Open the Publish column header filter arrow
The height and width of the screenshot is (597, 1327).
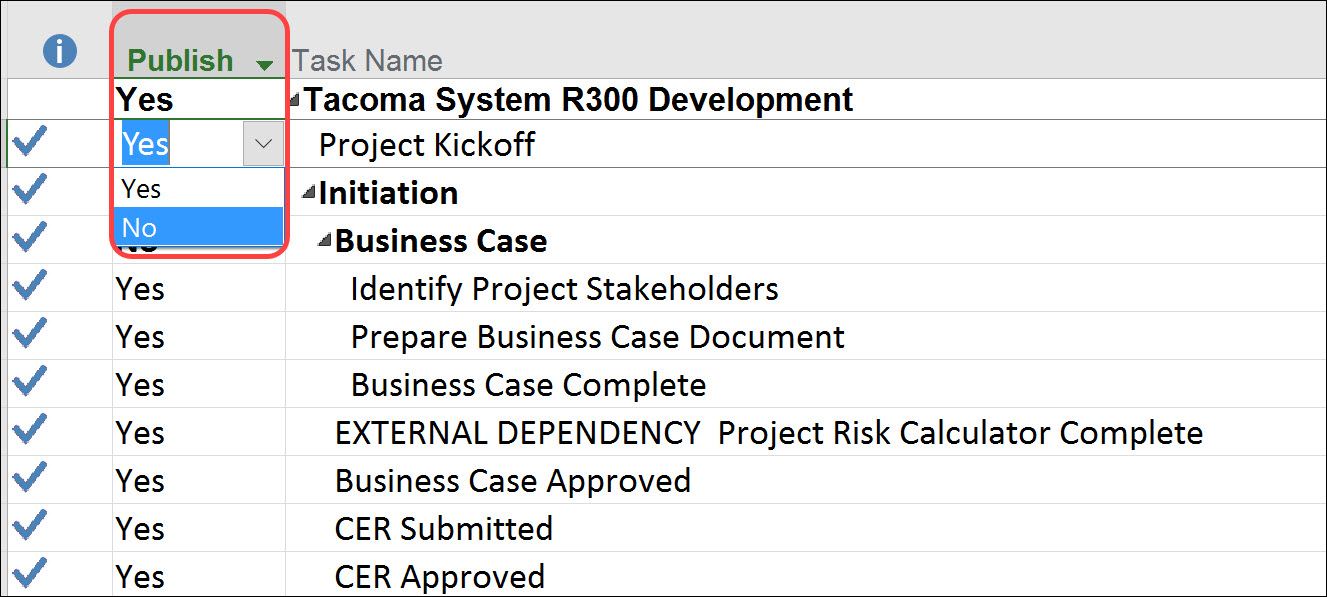click(x=264, y=66)
